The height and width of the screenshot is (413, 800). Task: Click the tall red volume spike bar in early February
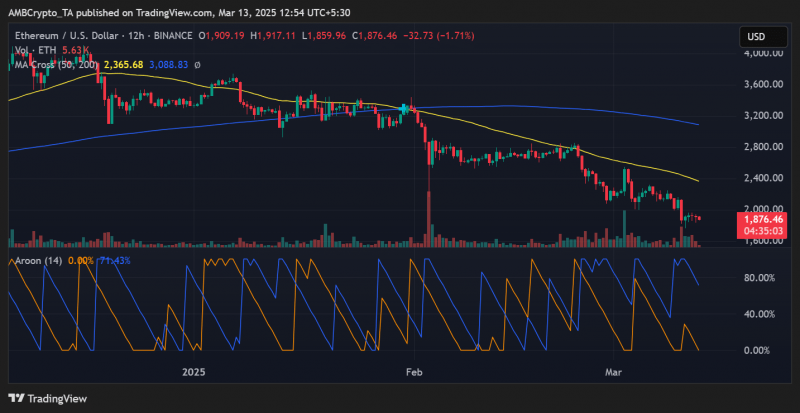click(x=428, y=220)
